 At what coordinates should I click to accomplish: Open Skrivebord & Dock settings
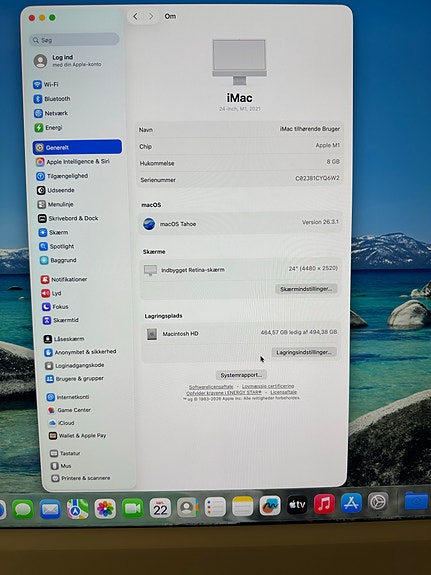[68, 218]
